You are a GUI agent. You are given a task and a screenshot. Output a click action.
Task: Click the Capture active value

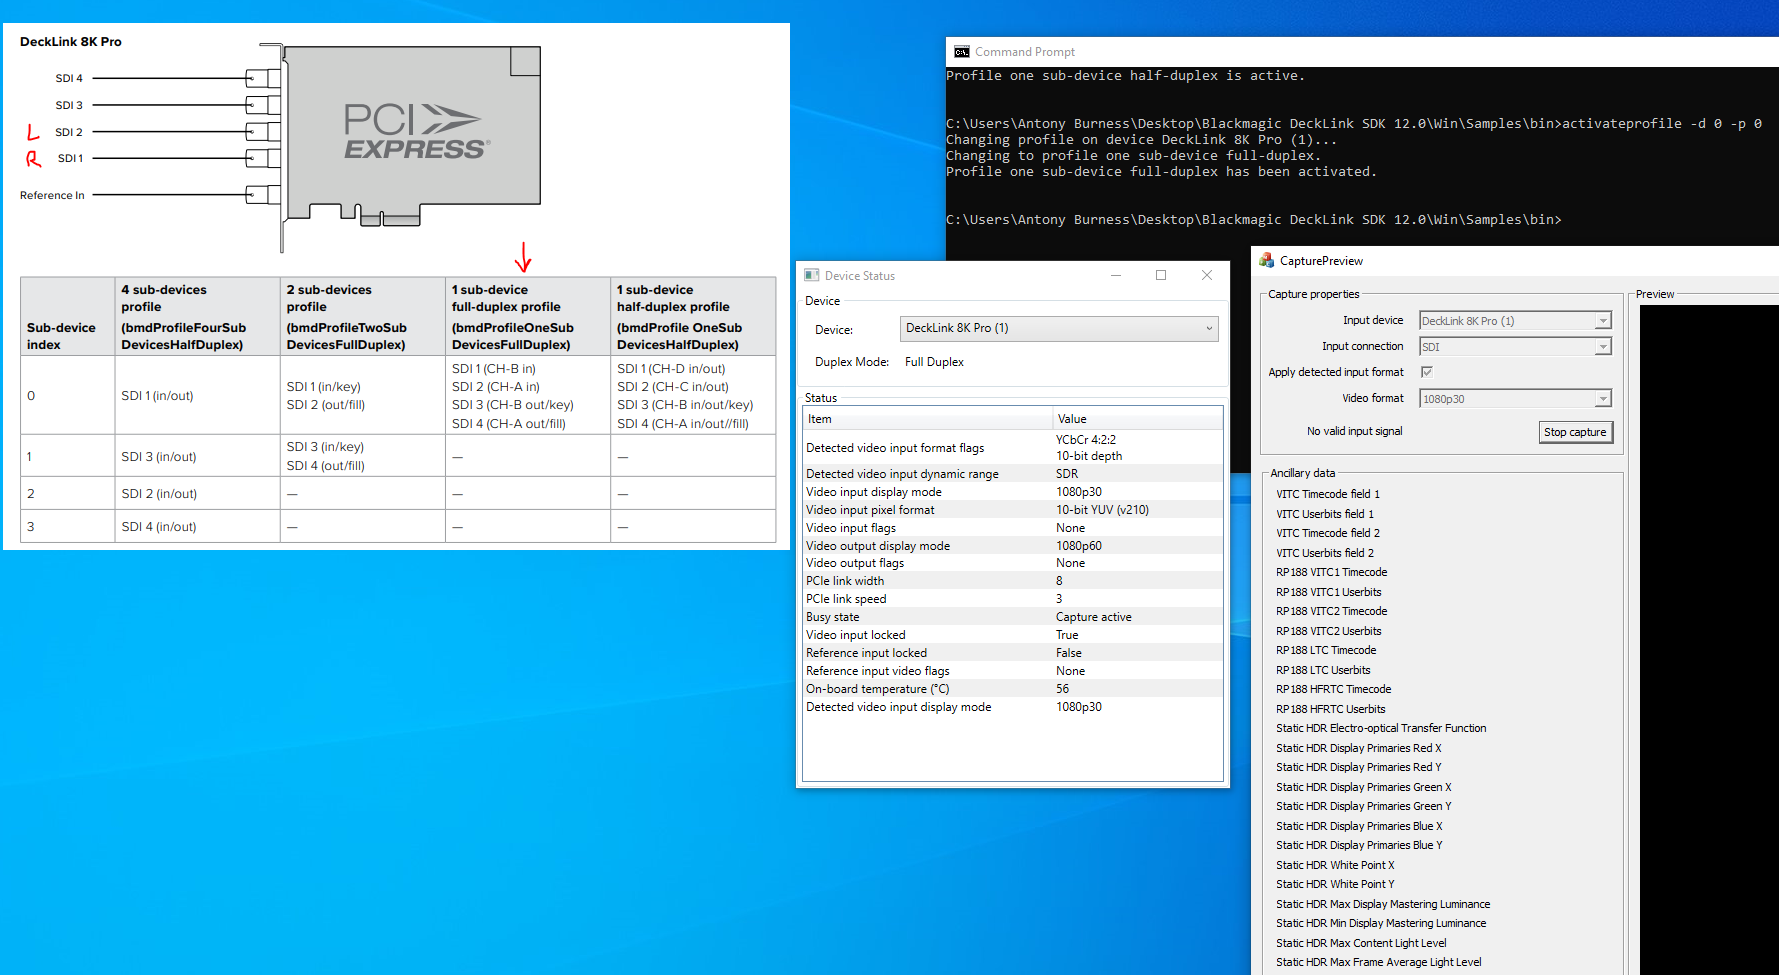(x=1094, y=617)
